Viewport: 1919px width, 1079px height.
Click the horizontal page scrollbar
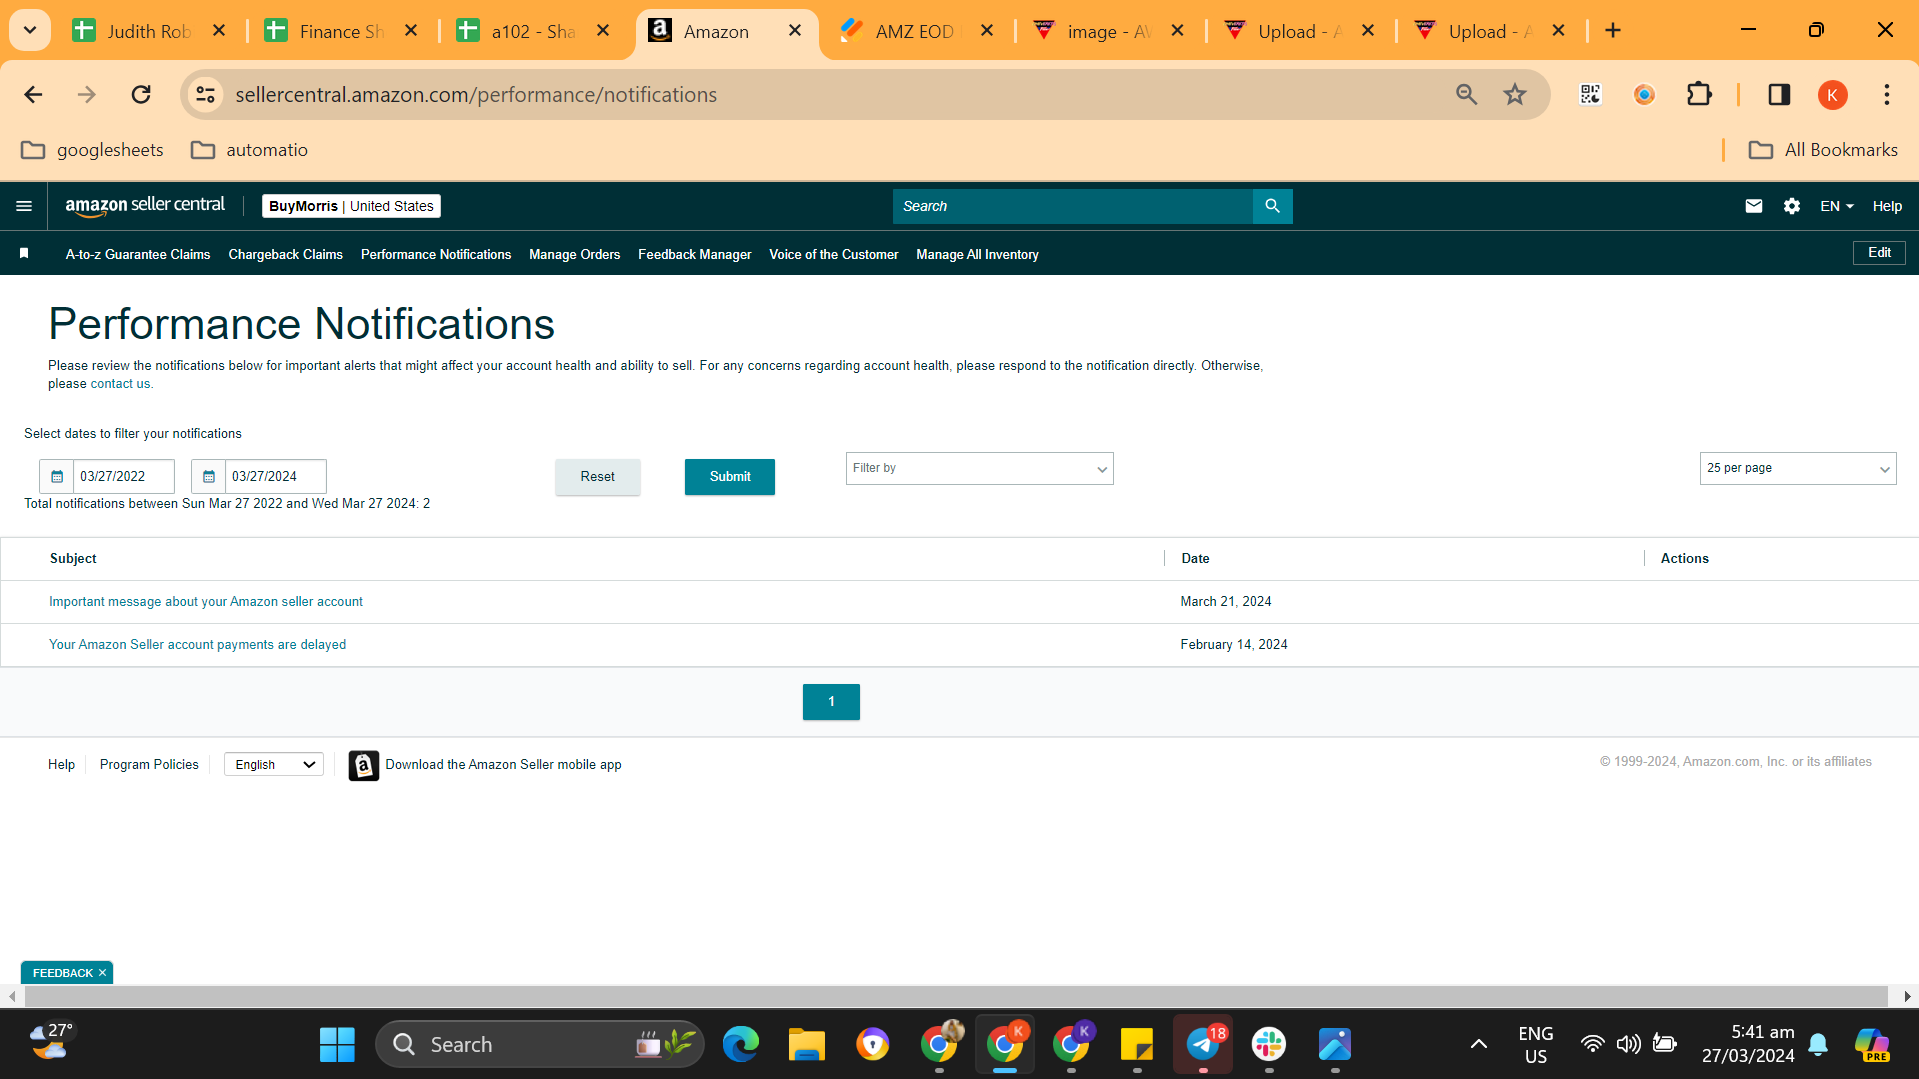coord(956,997)
